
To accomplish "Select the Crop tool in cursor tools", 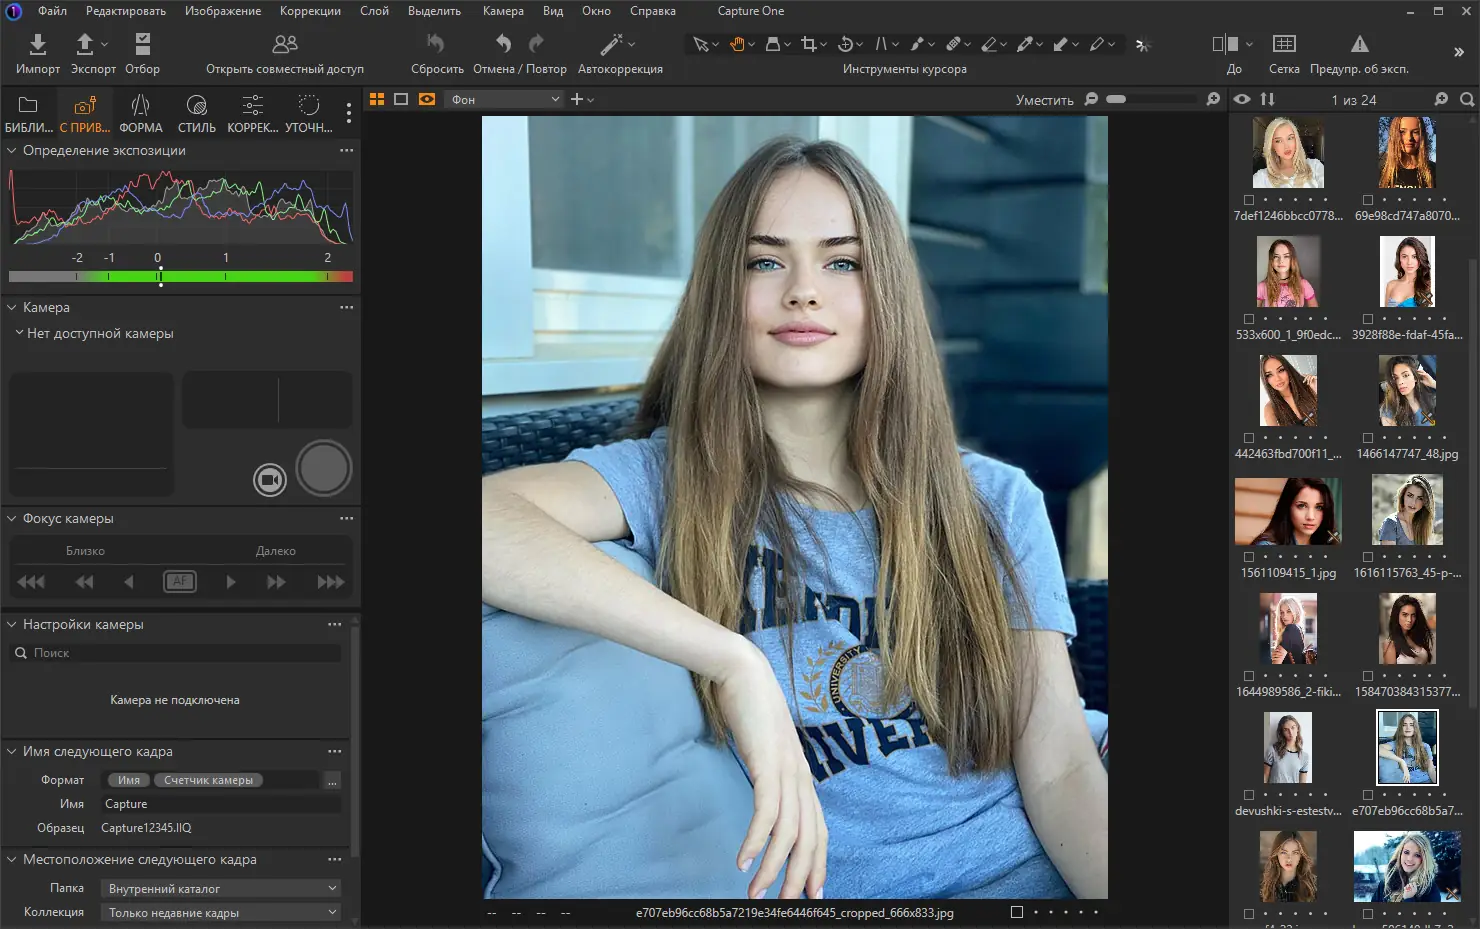I will [x=809, y=44].
